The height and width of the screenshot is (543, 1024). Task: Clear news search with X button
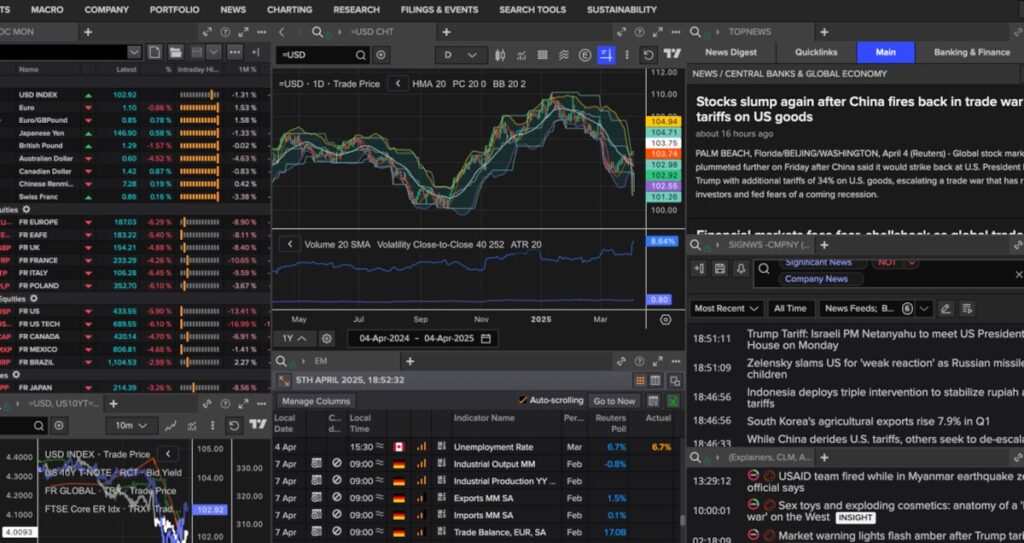coord(1018,274)
